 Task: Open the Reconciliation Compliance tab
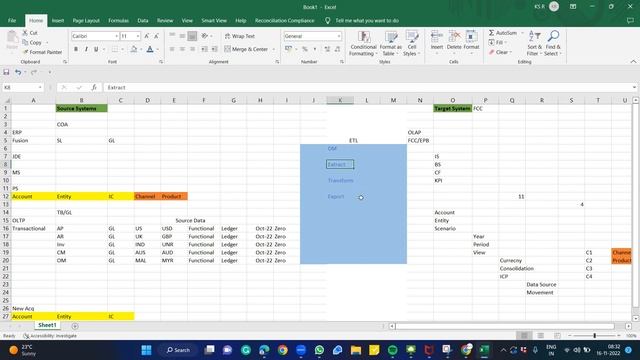[284, 20]
